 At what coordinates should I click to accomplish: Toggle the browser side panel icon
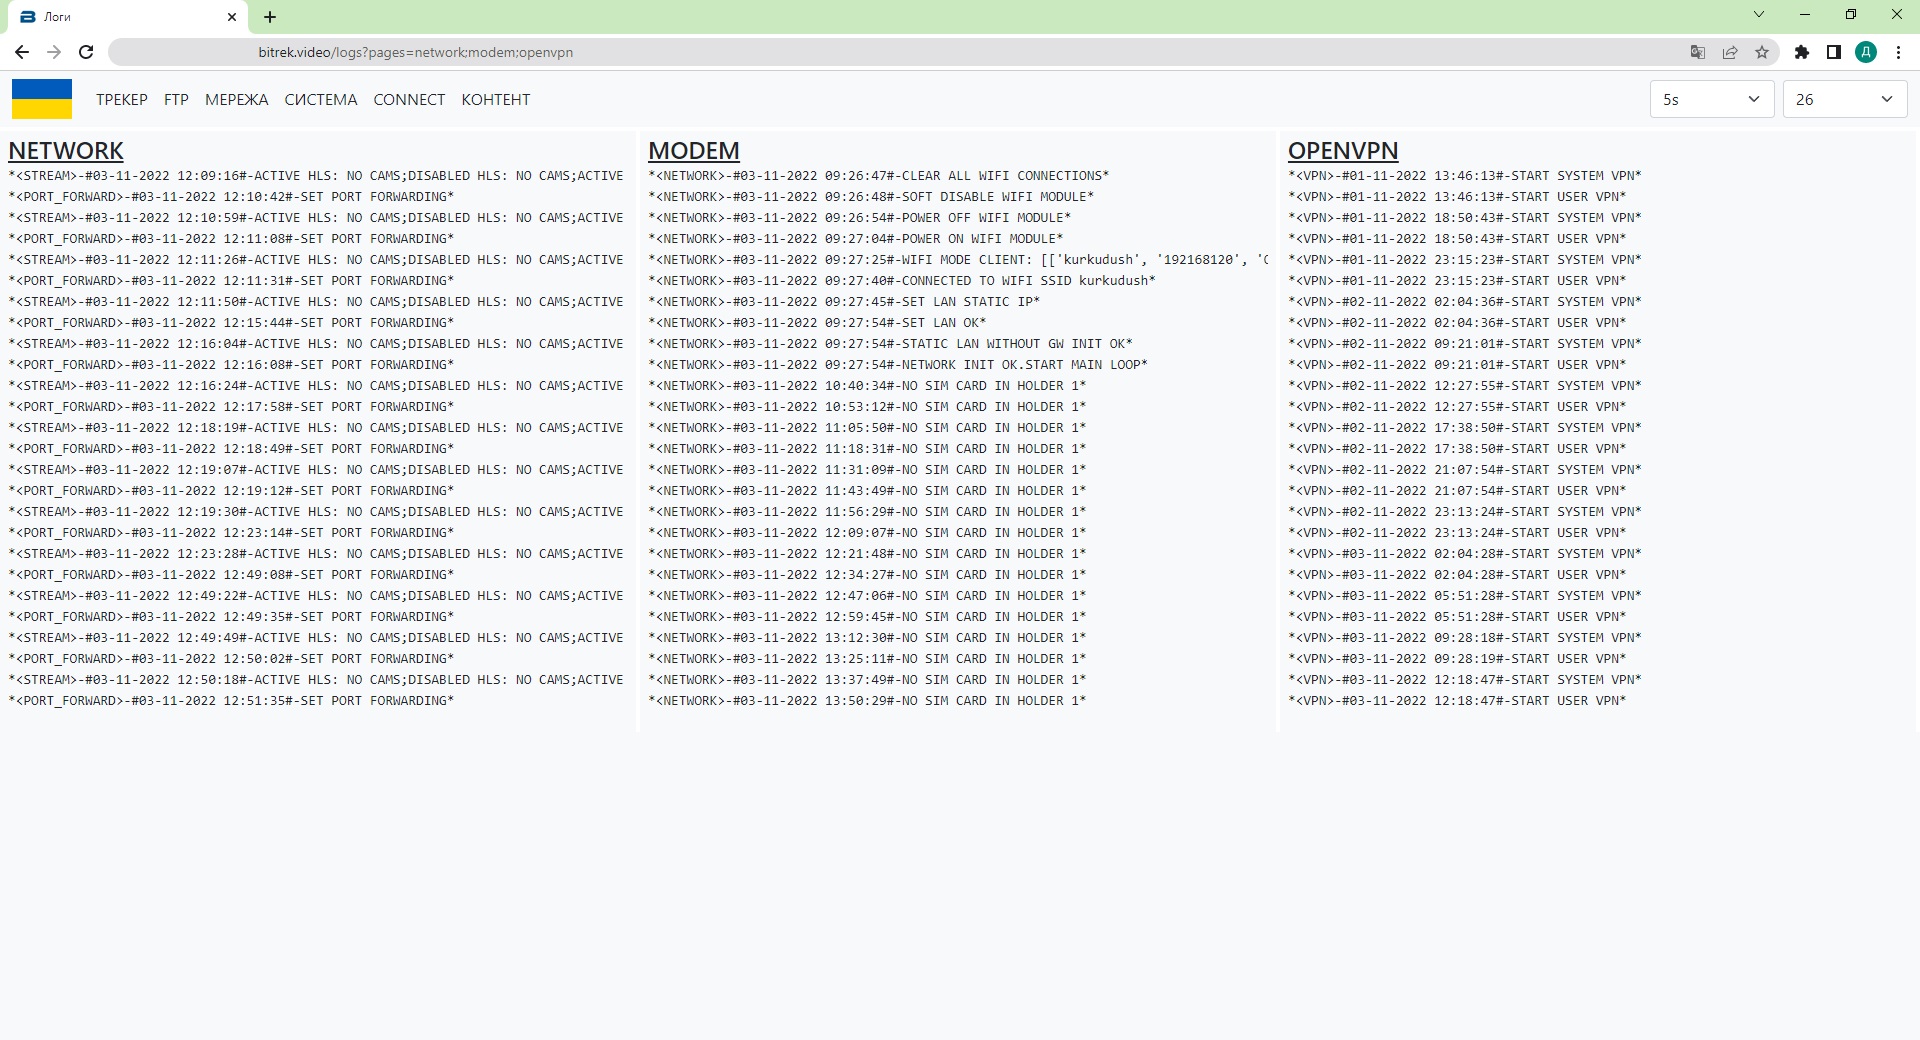click(x=1833, y=52)
